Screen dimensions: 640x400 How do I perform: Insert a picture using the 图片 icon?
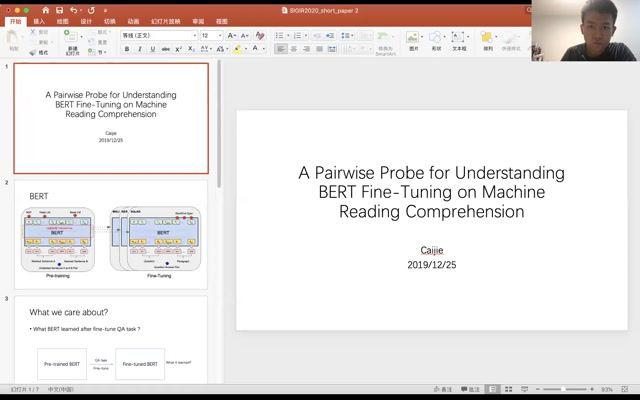pyautogui.click(x=413, y=38)
